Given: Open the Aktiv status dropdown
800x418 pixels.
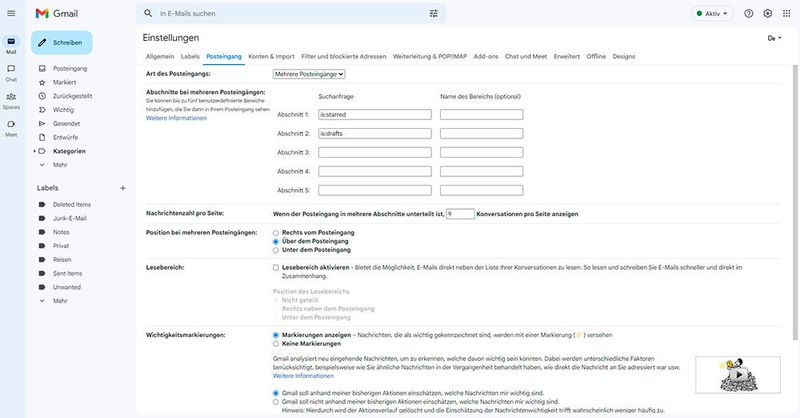Looking at the screenshot, I should pyautogui.click(x=713, y=14).
